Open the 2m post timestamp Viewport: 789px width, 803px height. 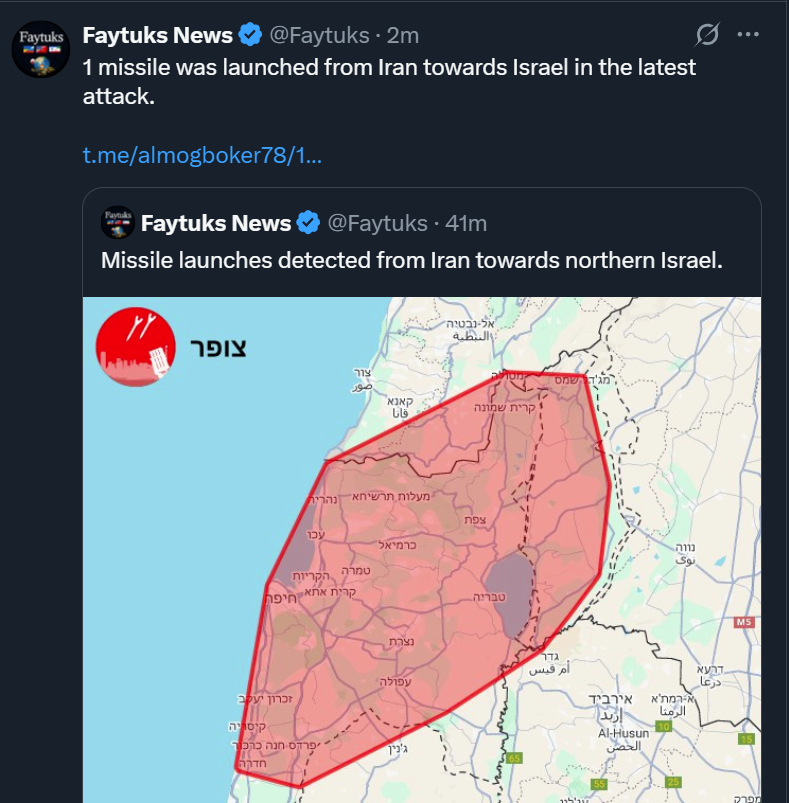click(x=403, y=35)
